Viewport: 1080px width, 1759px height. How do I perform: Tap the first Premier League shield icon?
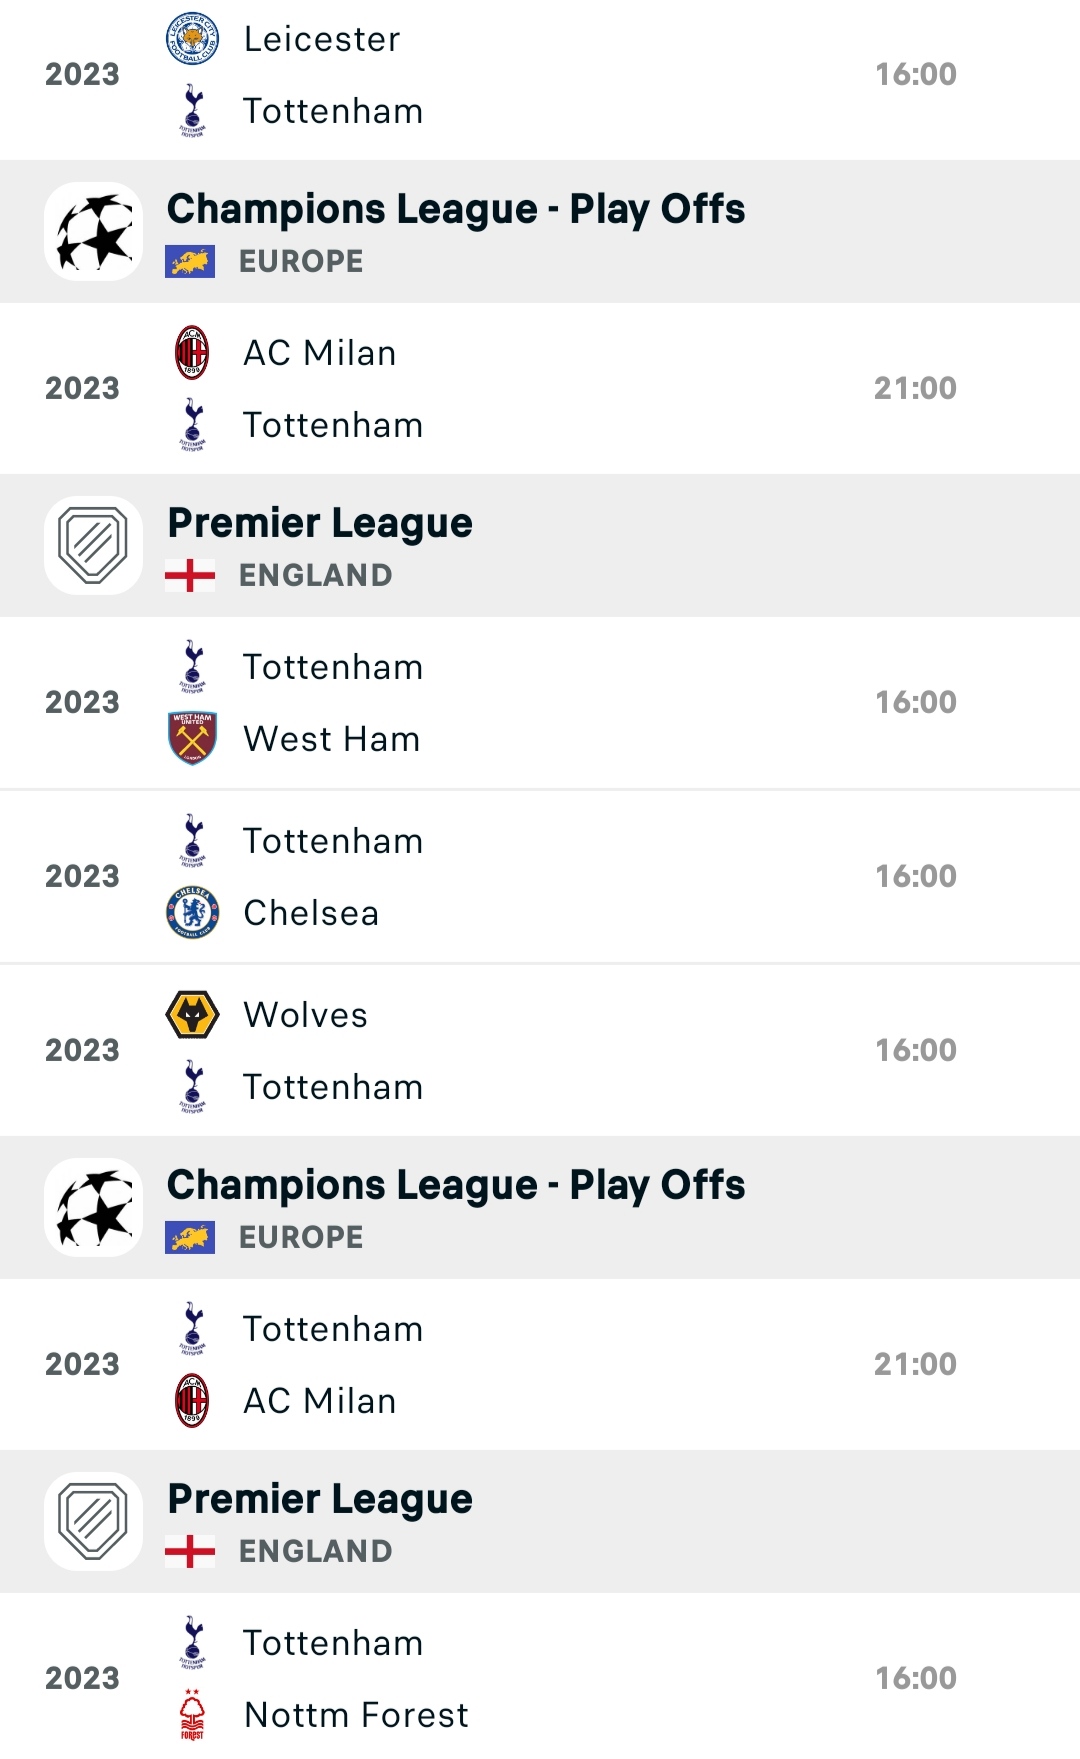click(x=94, y=545)
